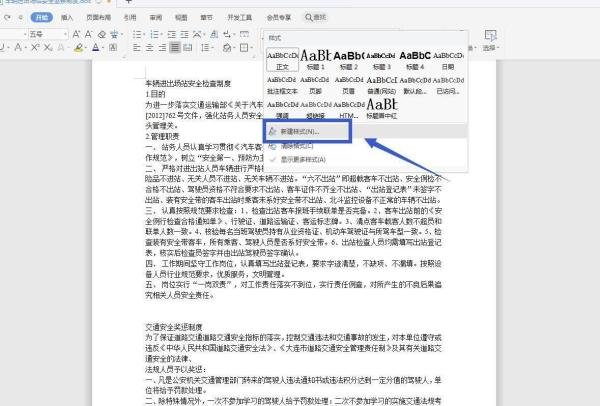The image size is (600, 406).
Task: Click the borders icon
Action: tap(244, 48)
